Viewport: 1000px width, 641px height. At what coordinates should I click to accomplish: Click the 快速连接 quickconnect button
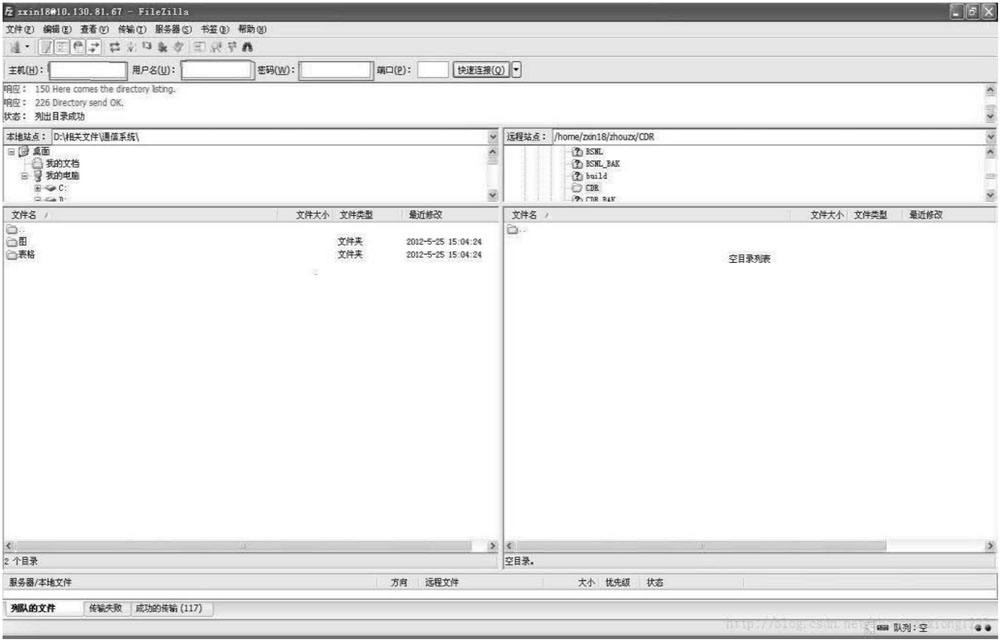point(481,70)
